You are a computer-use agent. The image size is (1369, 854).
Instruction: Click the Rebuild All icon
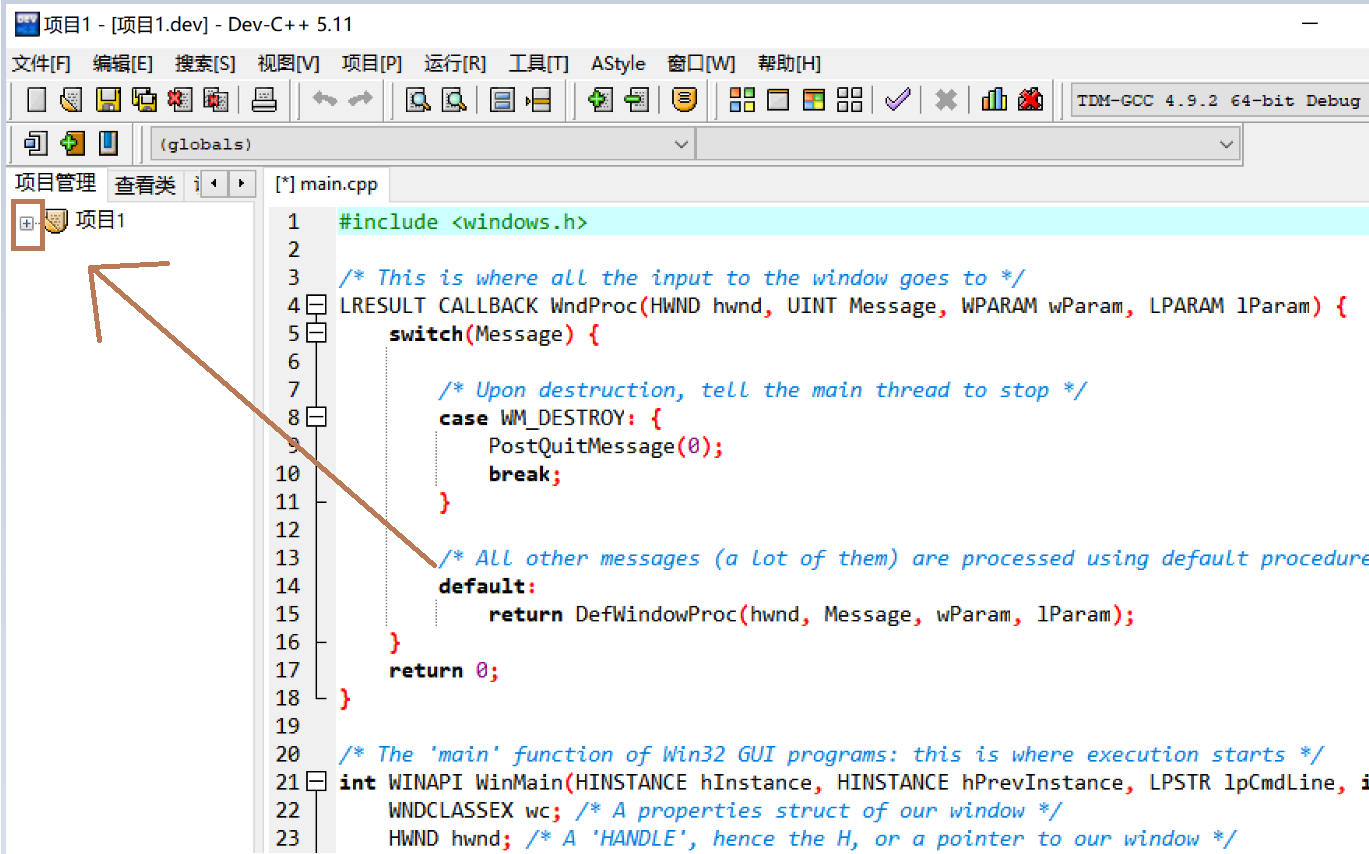click(x=850, y=100)
